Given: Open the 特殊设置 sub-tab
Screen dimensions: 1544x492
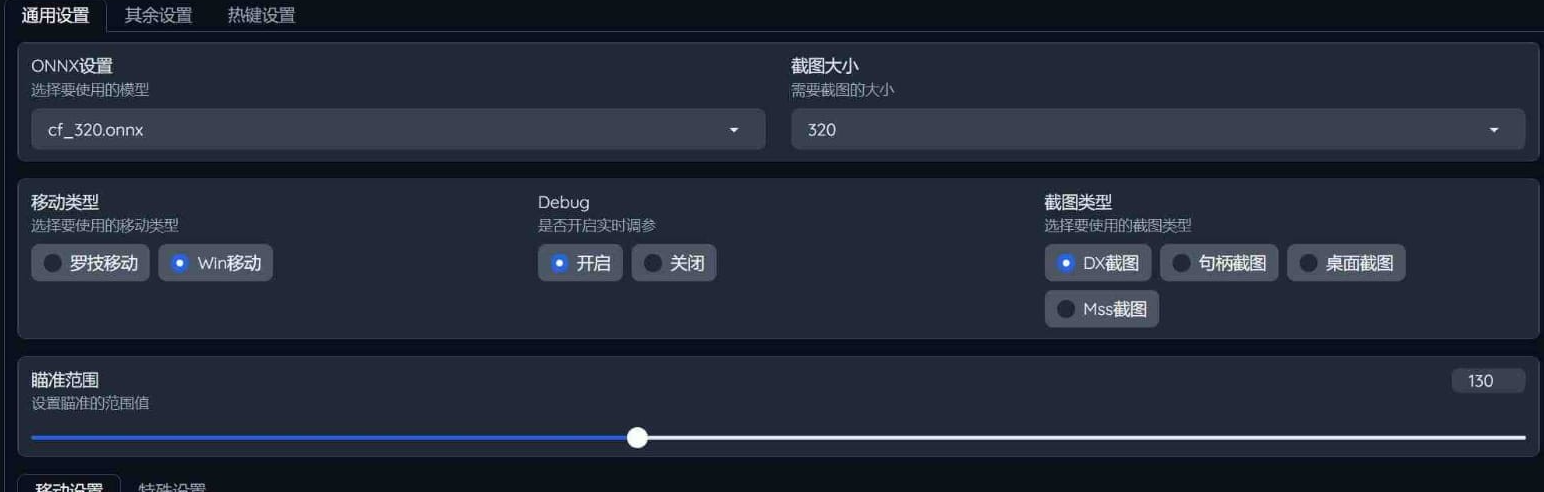Looking at the screenshot, I should pyautogui.click(x=172, y=485).
